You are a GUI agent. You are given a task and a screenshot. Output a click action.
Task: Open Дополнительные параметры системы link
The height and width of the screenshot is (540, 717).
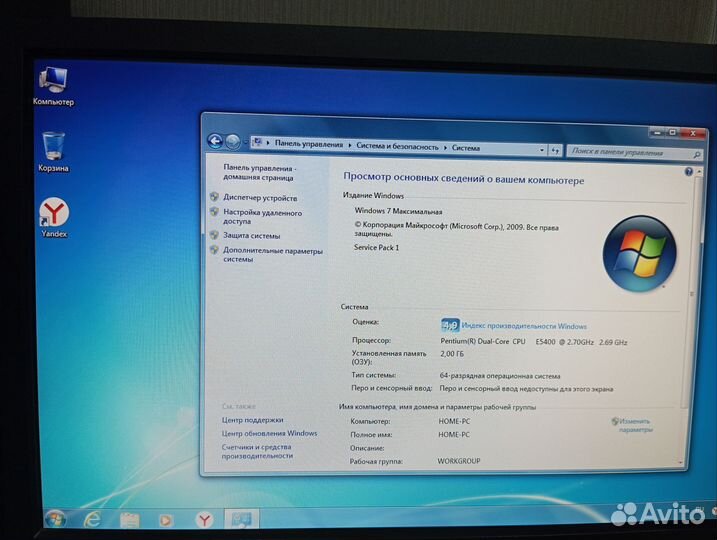[x=273, y=255]
